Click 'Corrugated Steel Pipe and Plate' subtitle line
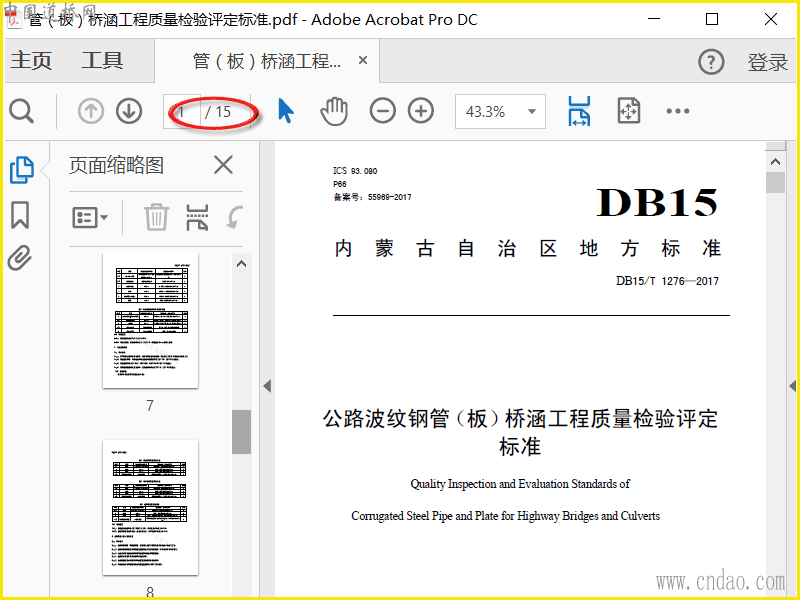Viewport: 800px width, 600px height. (505, 516)
